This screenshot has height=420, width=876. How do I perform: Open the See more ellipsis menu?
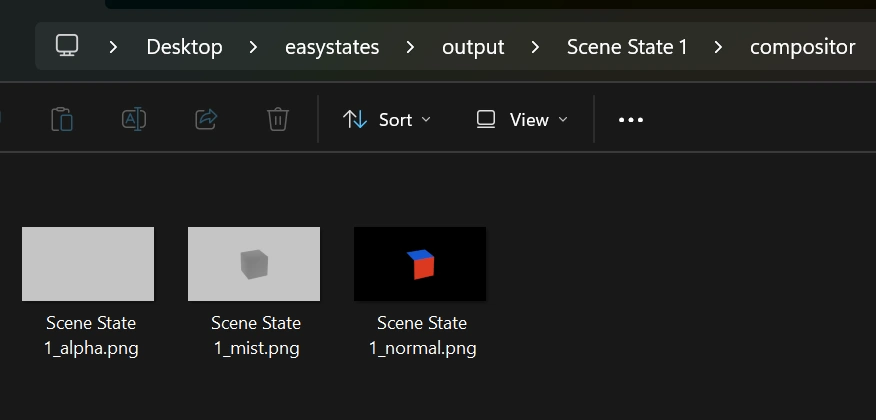(631, 120)
